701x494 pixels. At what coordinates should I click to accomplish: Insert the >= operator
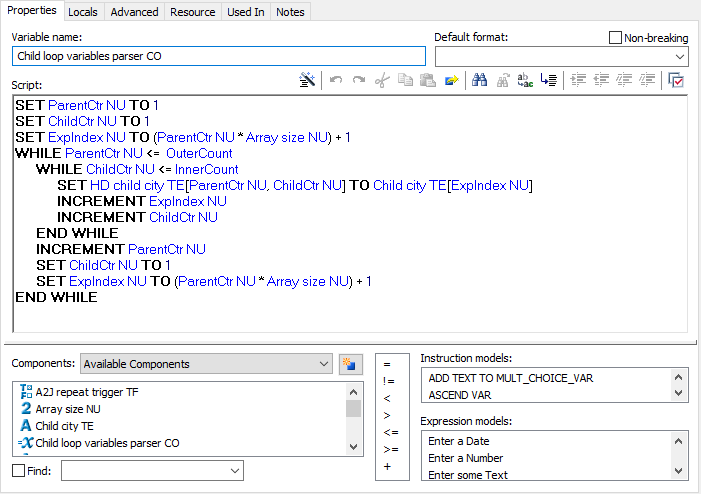391,449
